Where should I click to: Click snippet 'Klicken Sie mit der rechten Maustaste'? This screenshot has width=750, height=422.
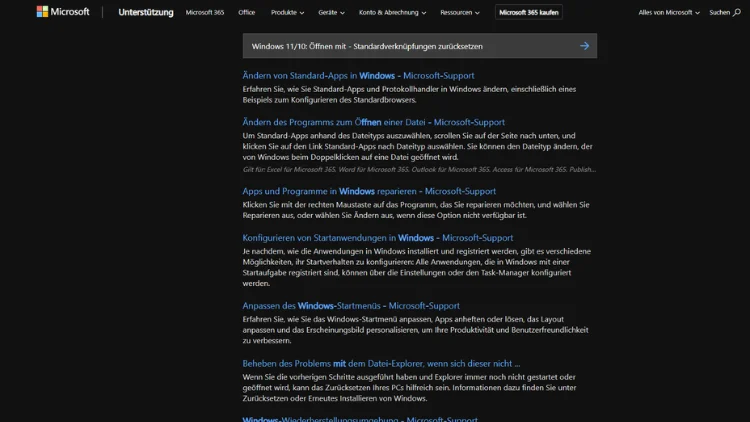(416, 210)
